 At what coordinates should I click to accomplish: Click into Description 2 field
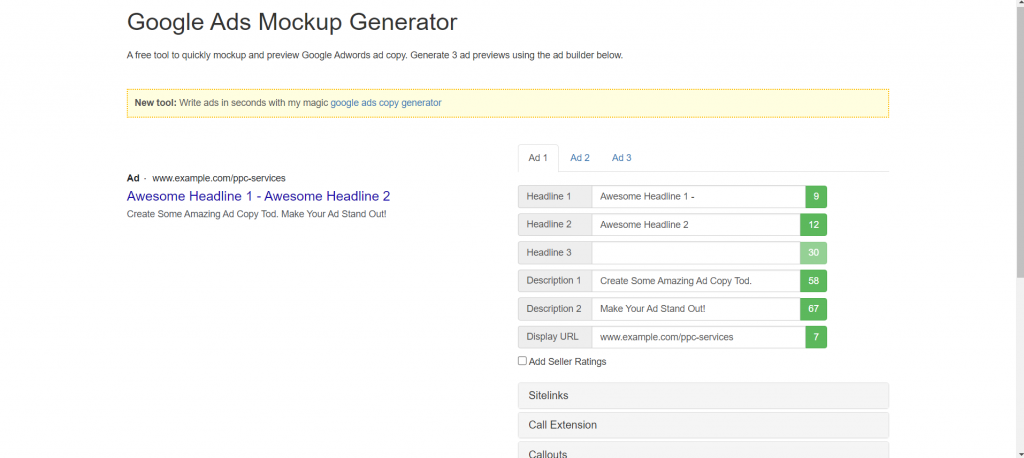coord(696,309)
